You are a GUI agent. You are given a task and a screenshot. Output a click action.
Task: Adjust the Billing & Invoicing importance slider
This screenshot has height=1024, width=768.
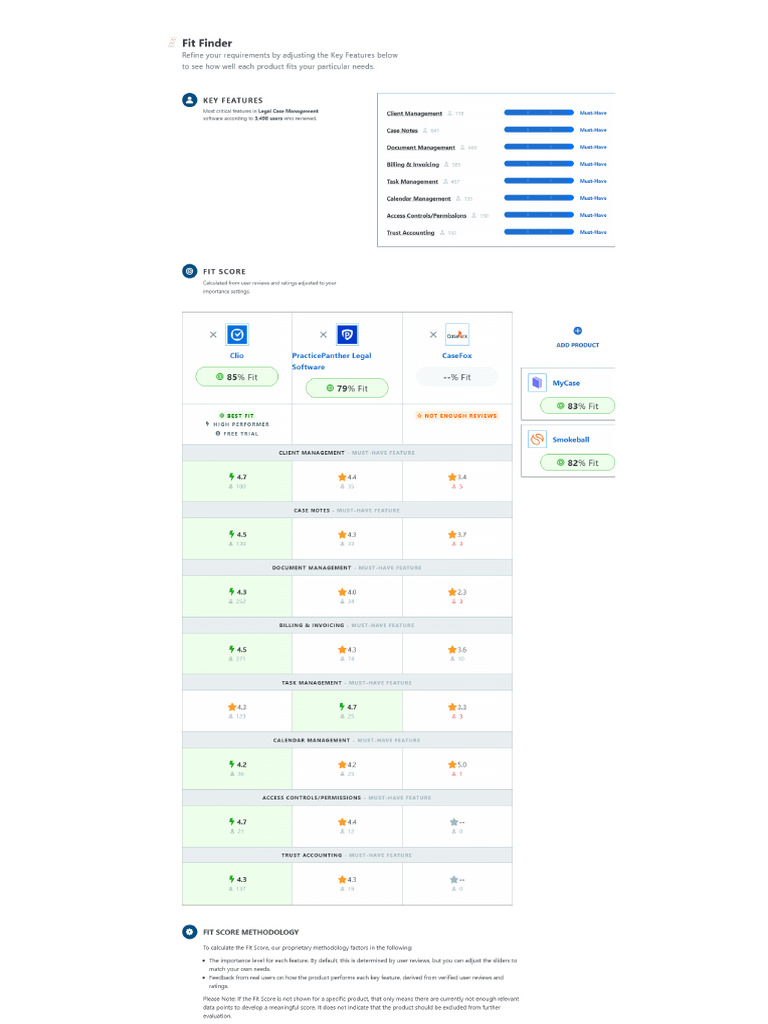pos(539,164)
